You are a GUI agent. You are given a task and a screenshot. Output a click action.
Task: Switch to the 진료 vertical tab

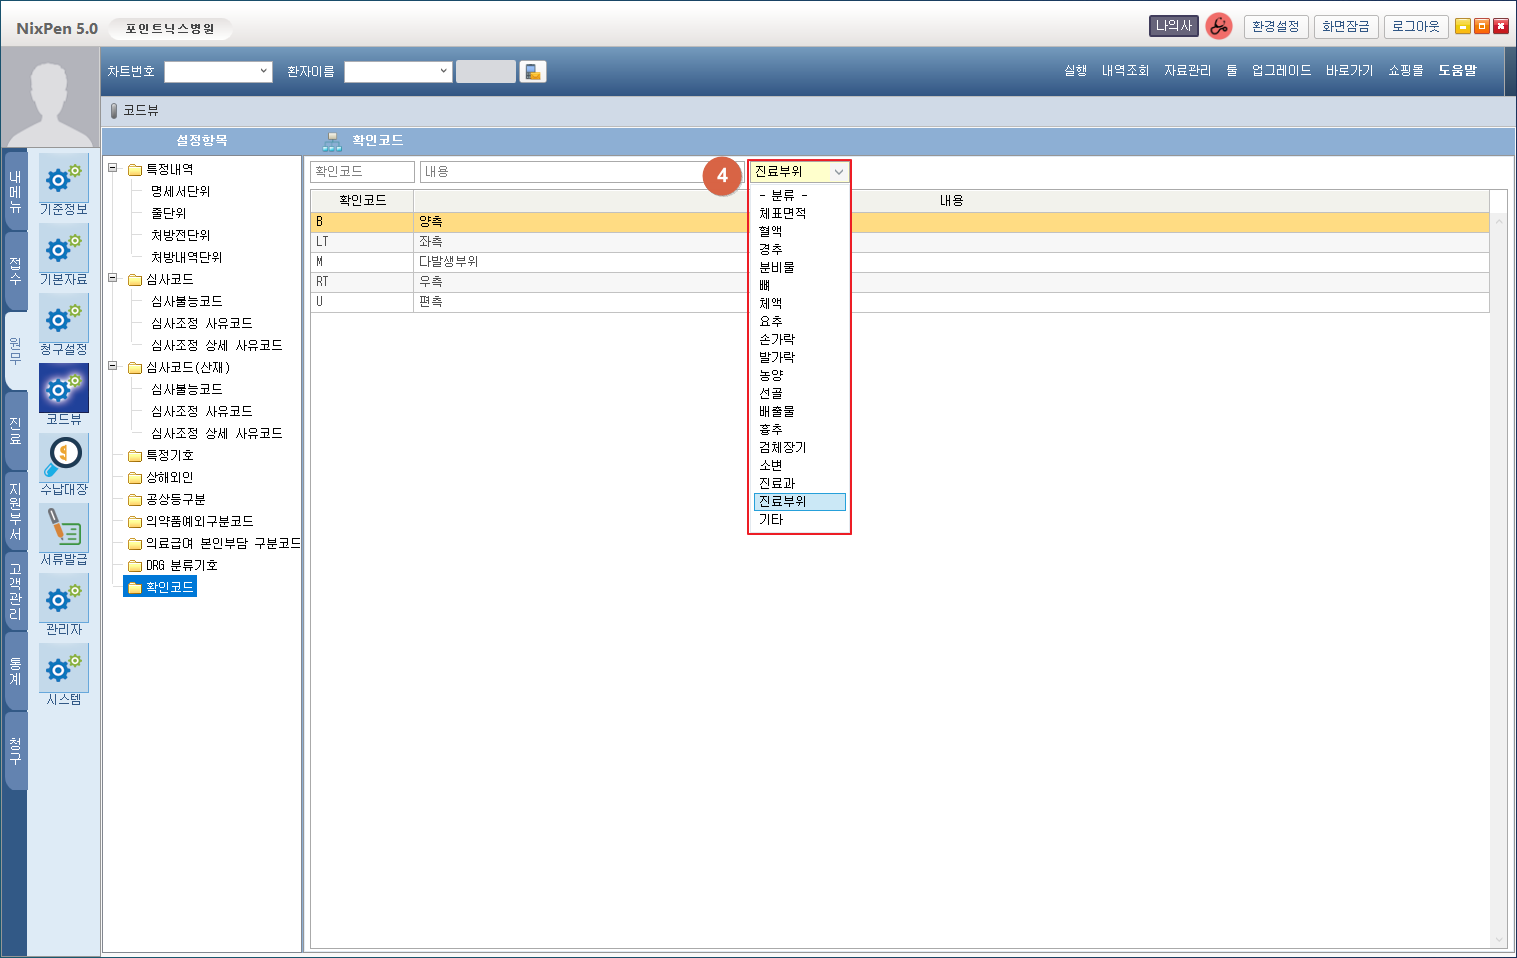pyautogui.click(x=15, y=431)
